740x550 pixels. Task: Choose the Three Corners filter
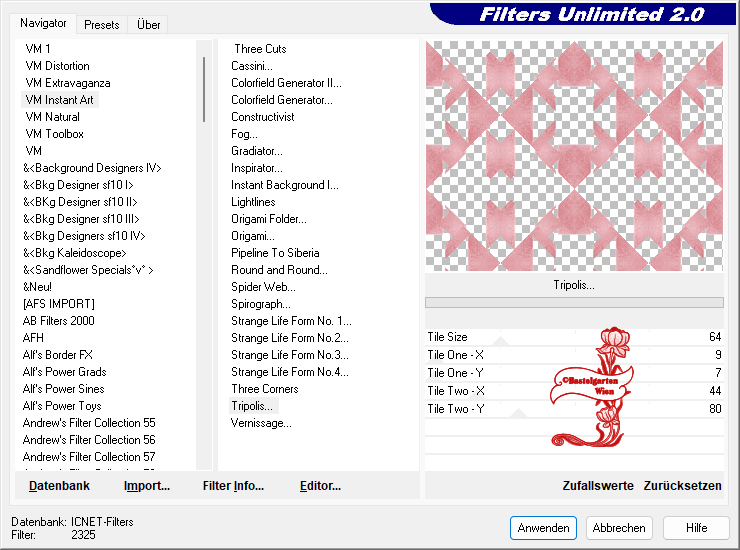[x=265, y=389]
